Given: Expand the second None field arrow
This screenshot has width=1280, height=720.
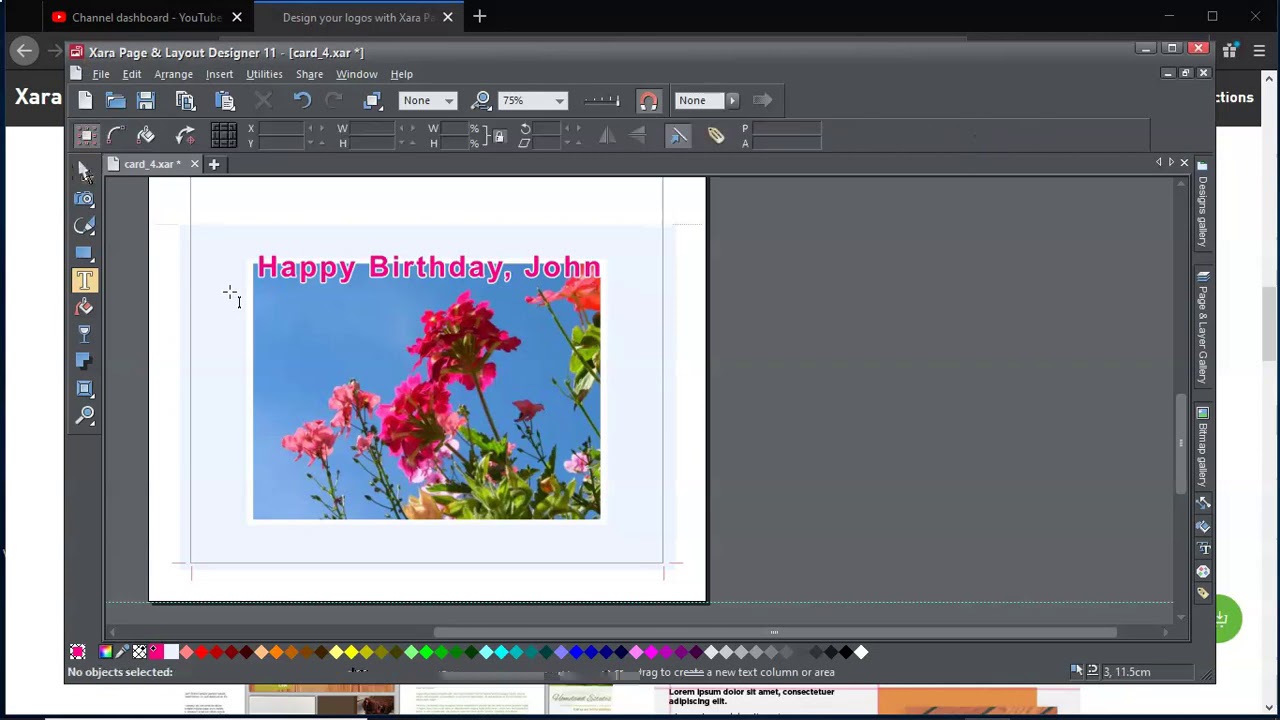Looking at the screenshot, I should click(x=732, y=100).
